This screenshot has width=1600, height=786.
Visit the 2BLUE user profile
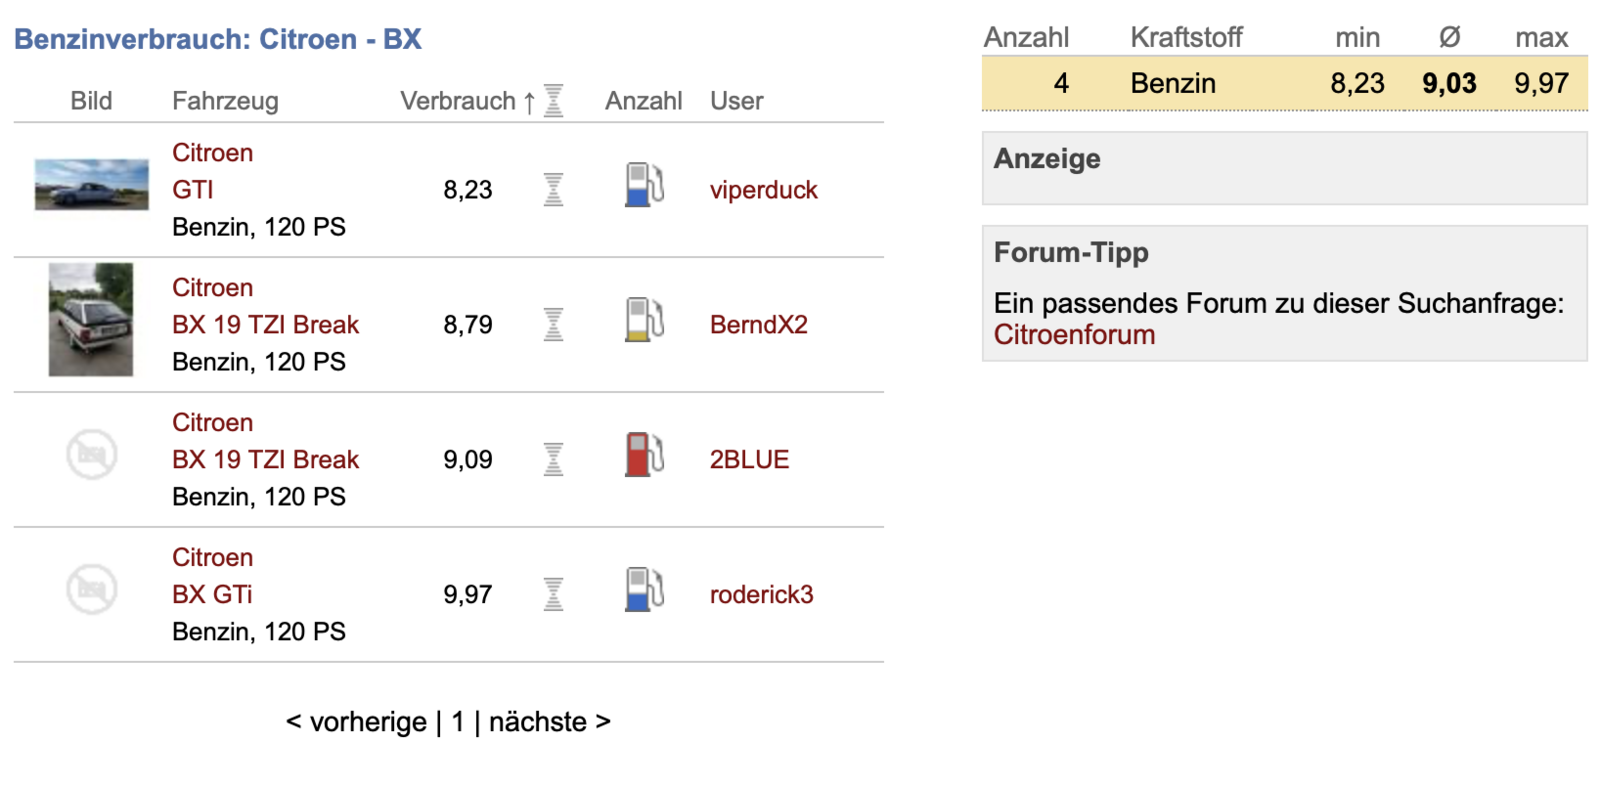click(x=749, y=459)
